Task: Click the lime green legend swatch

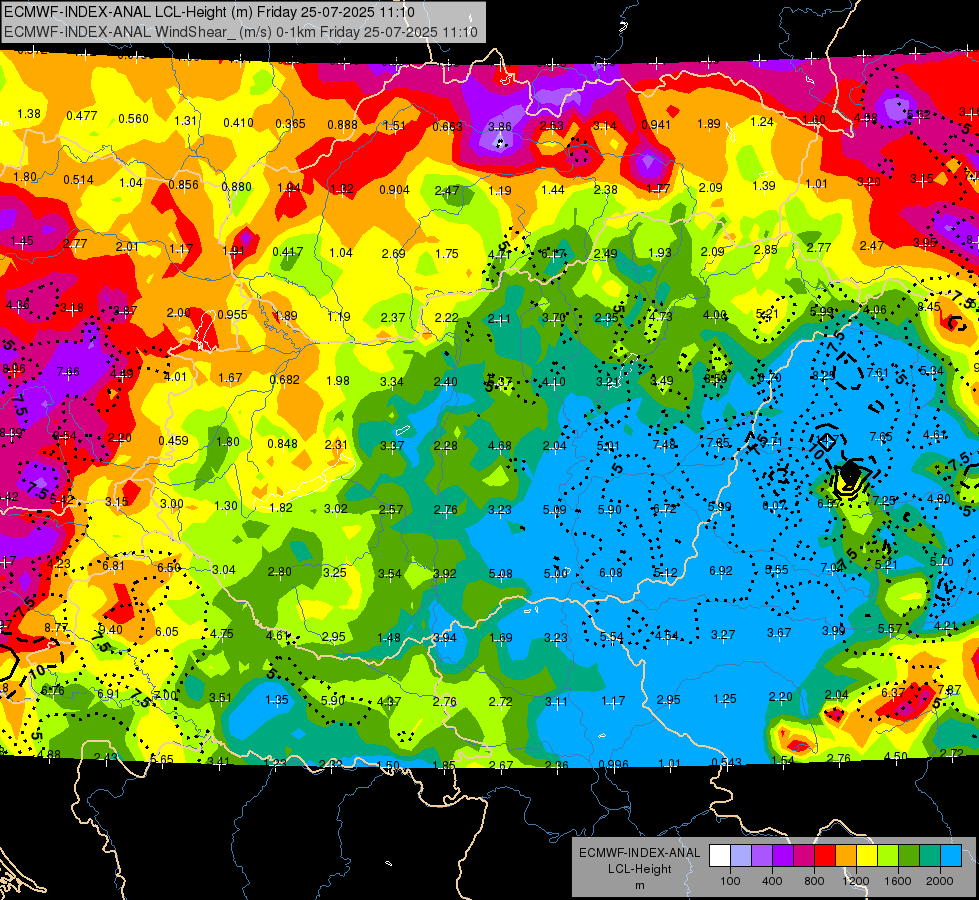Action: [888, 855]
